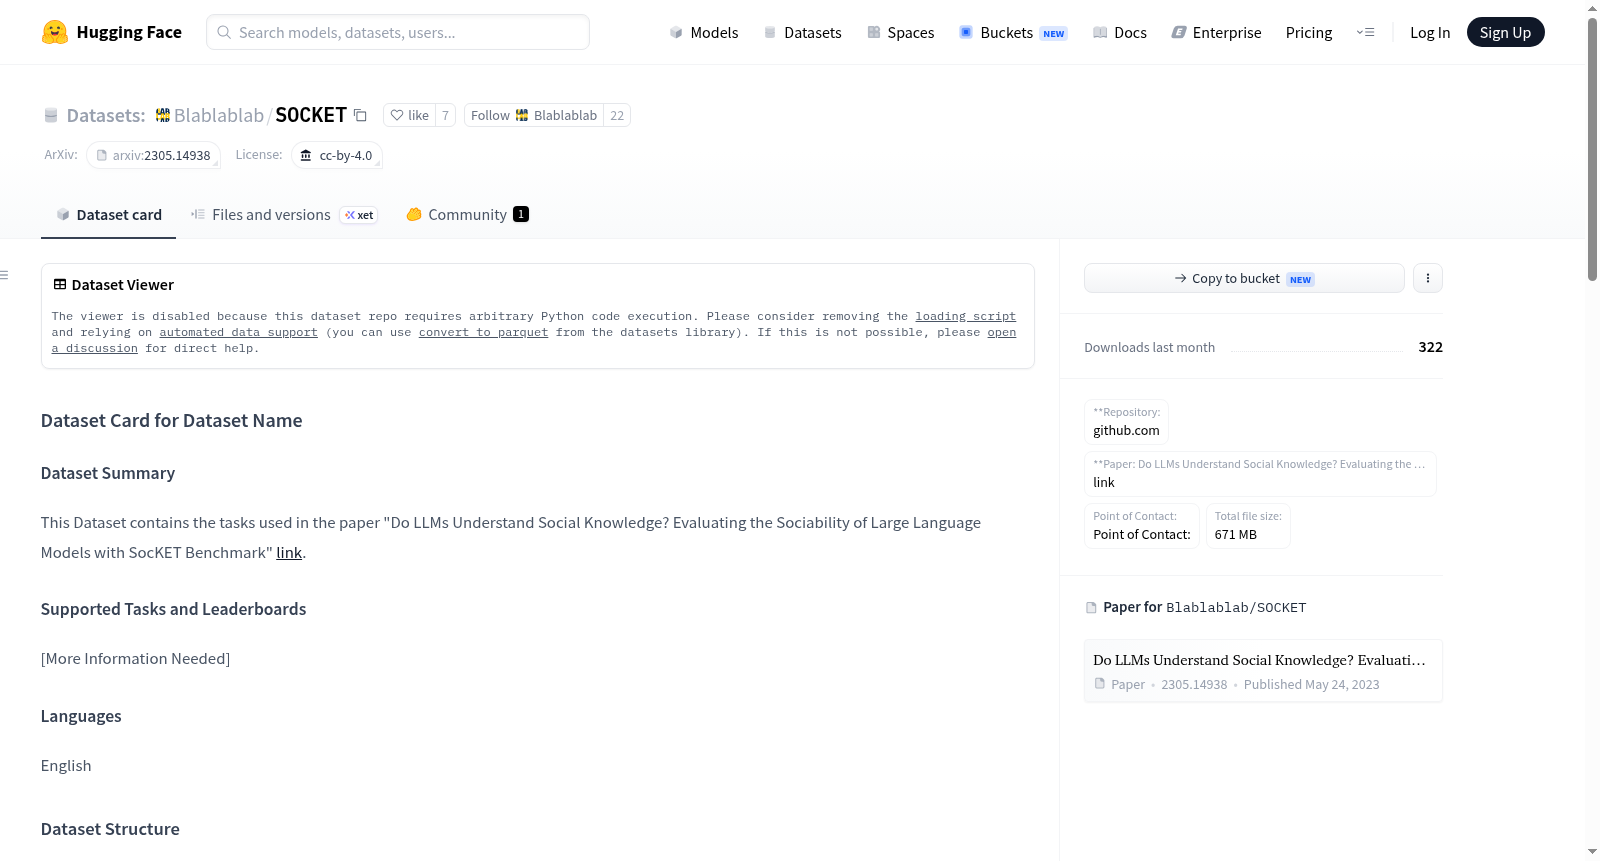Click the Datasets: breadcrumb link
Screen dimensions: 1600x861
click(106, 116)
